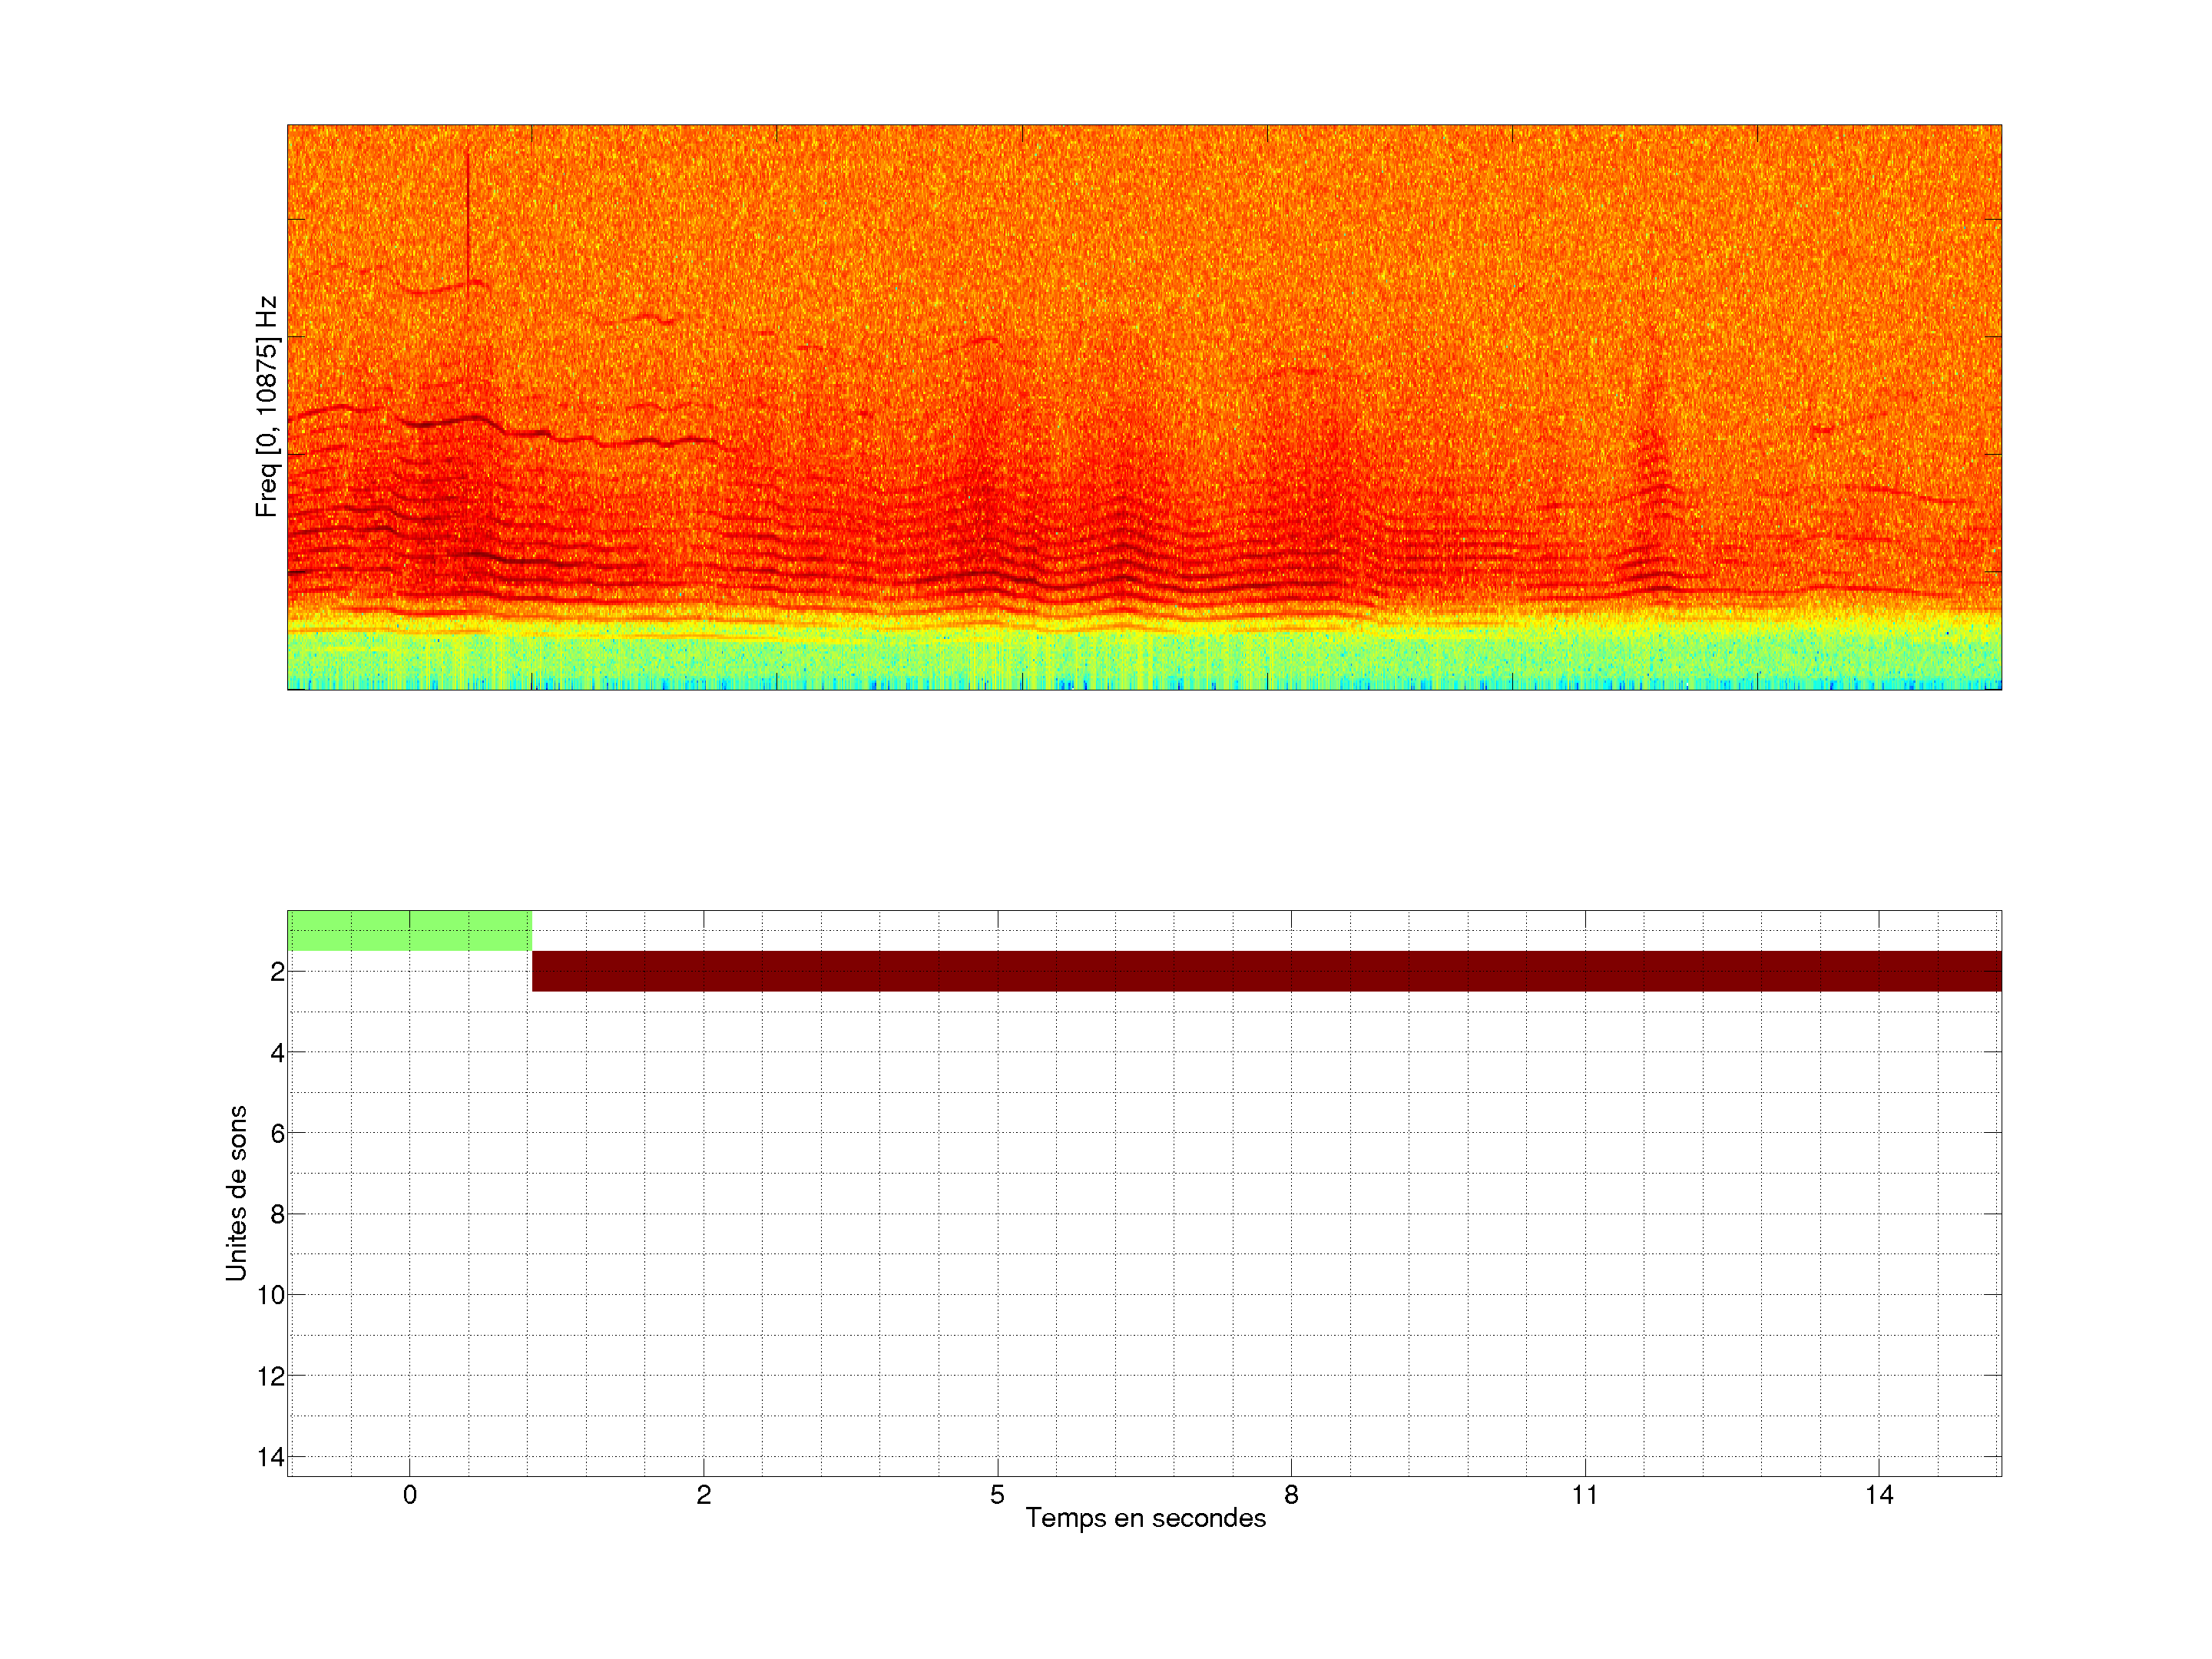Click y-axis tick label 8
This screenshot has height=1659, width=2212.
[277, 1215]
